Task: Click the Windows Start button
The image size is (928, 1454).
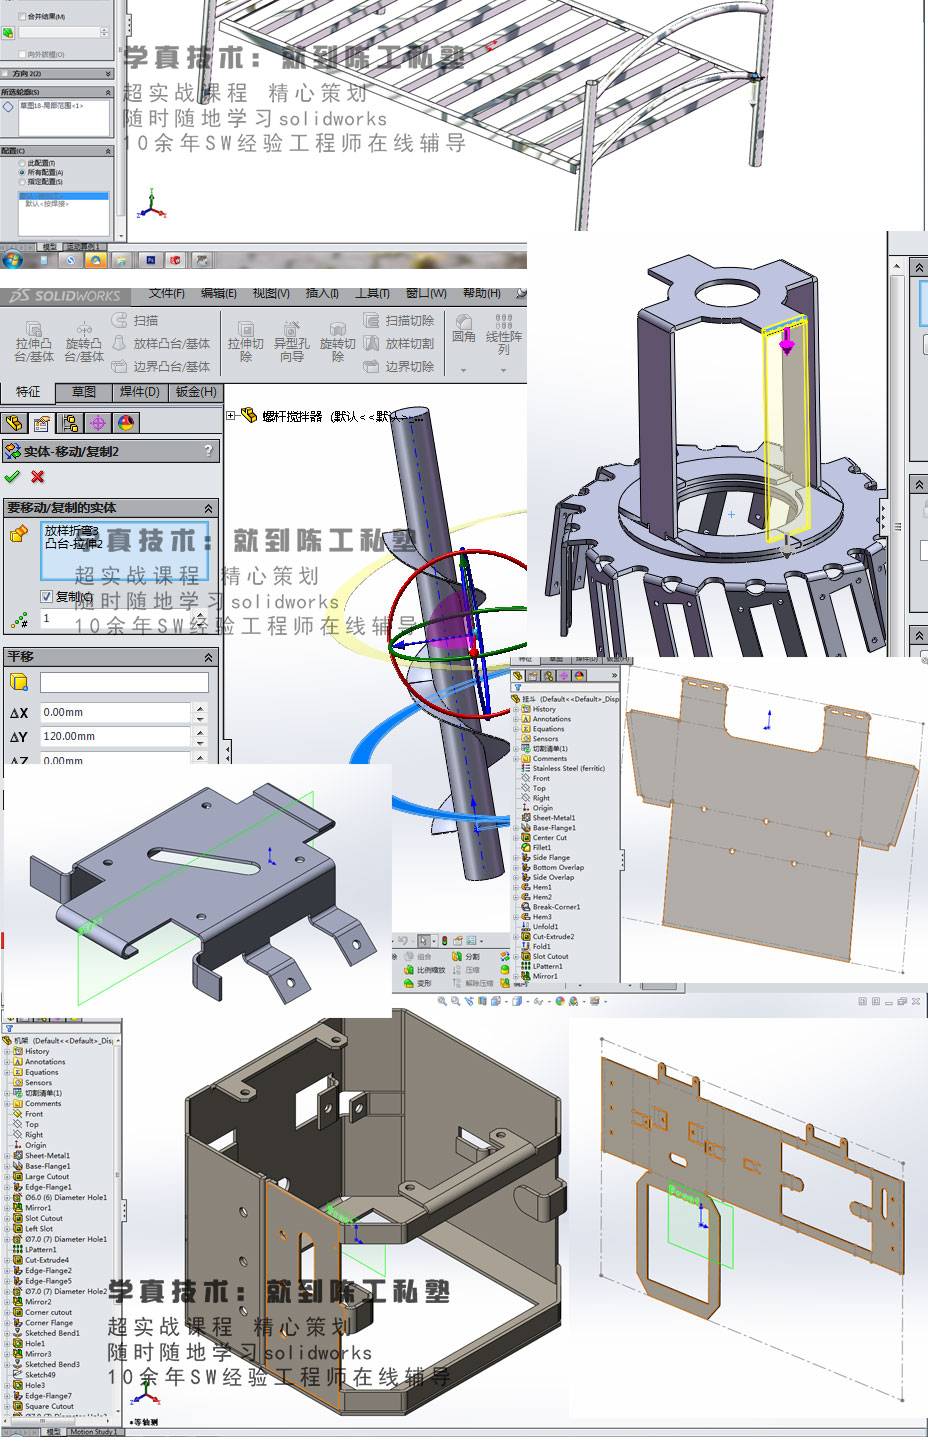Action: [13, 260]
